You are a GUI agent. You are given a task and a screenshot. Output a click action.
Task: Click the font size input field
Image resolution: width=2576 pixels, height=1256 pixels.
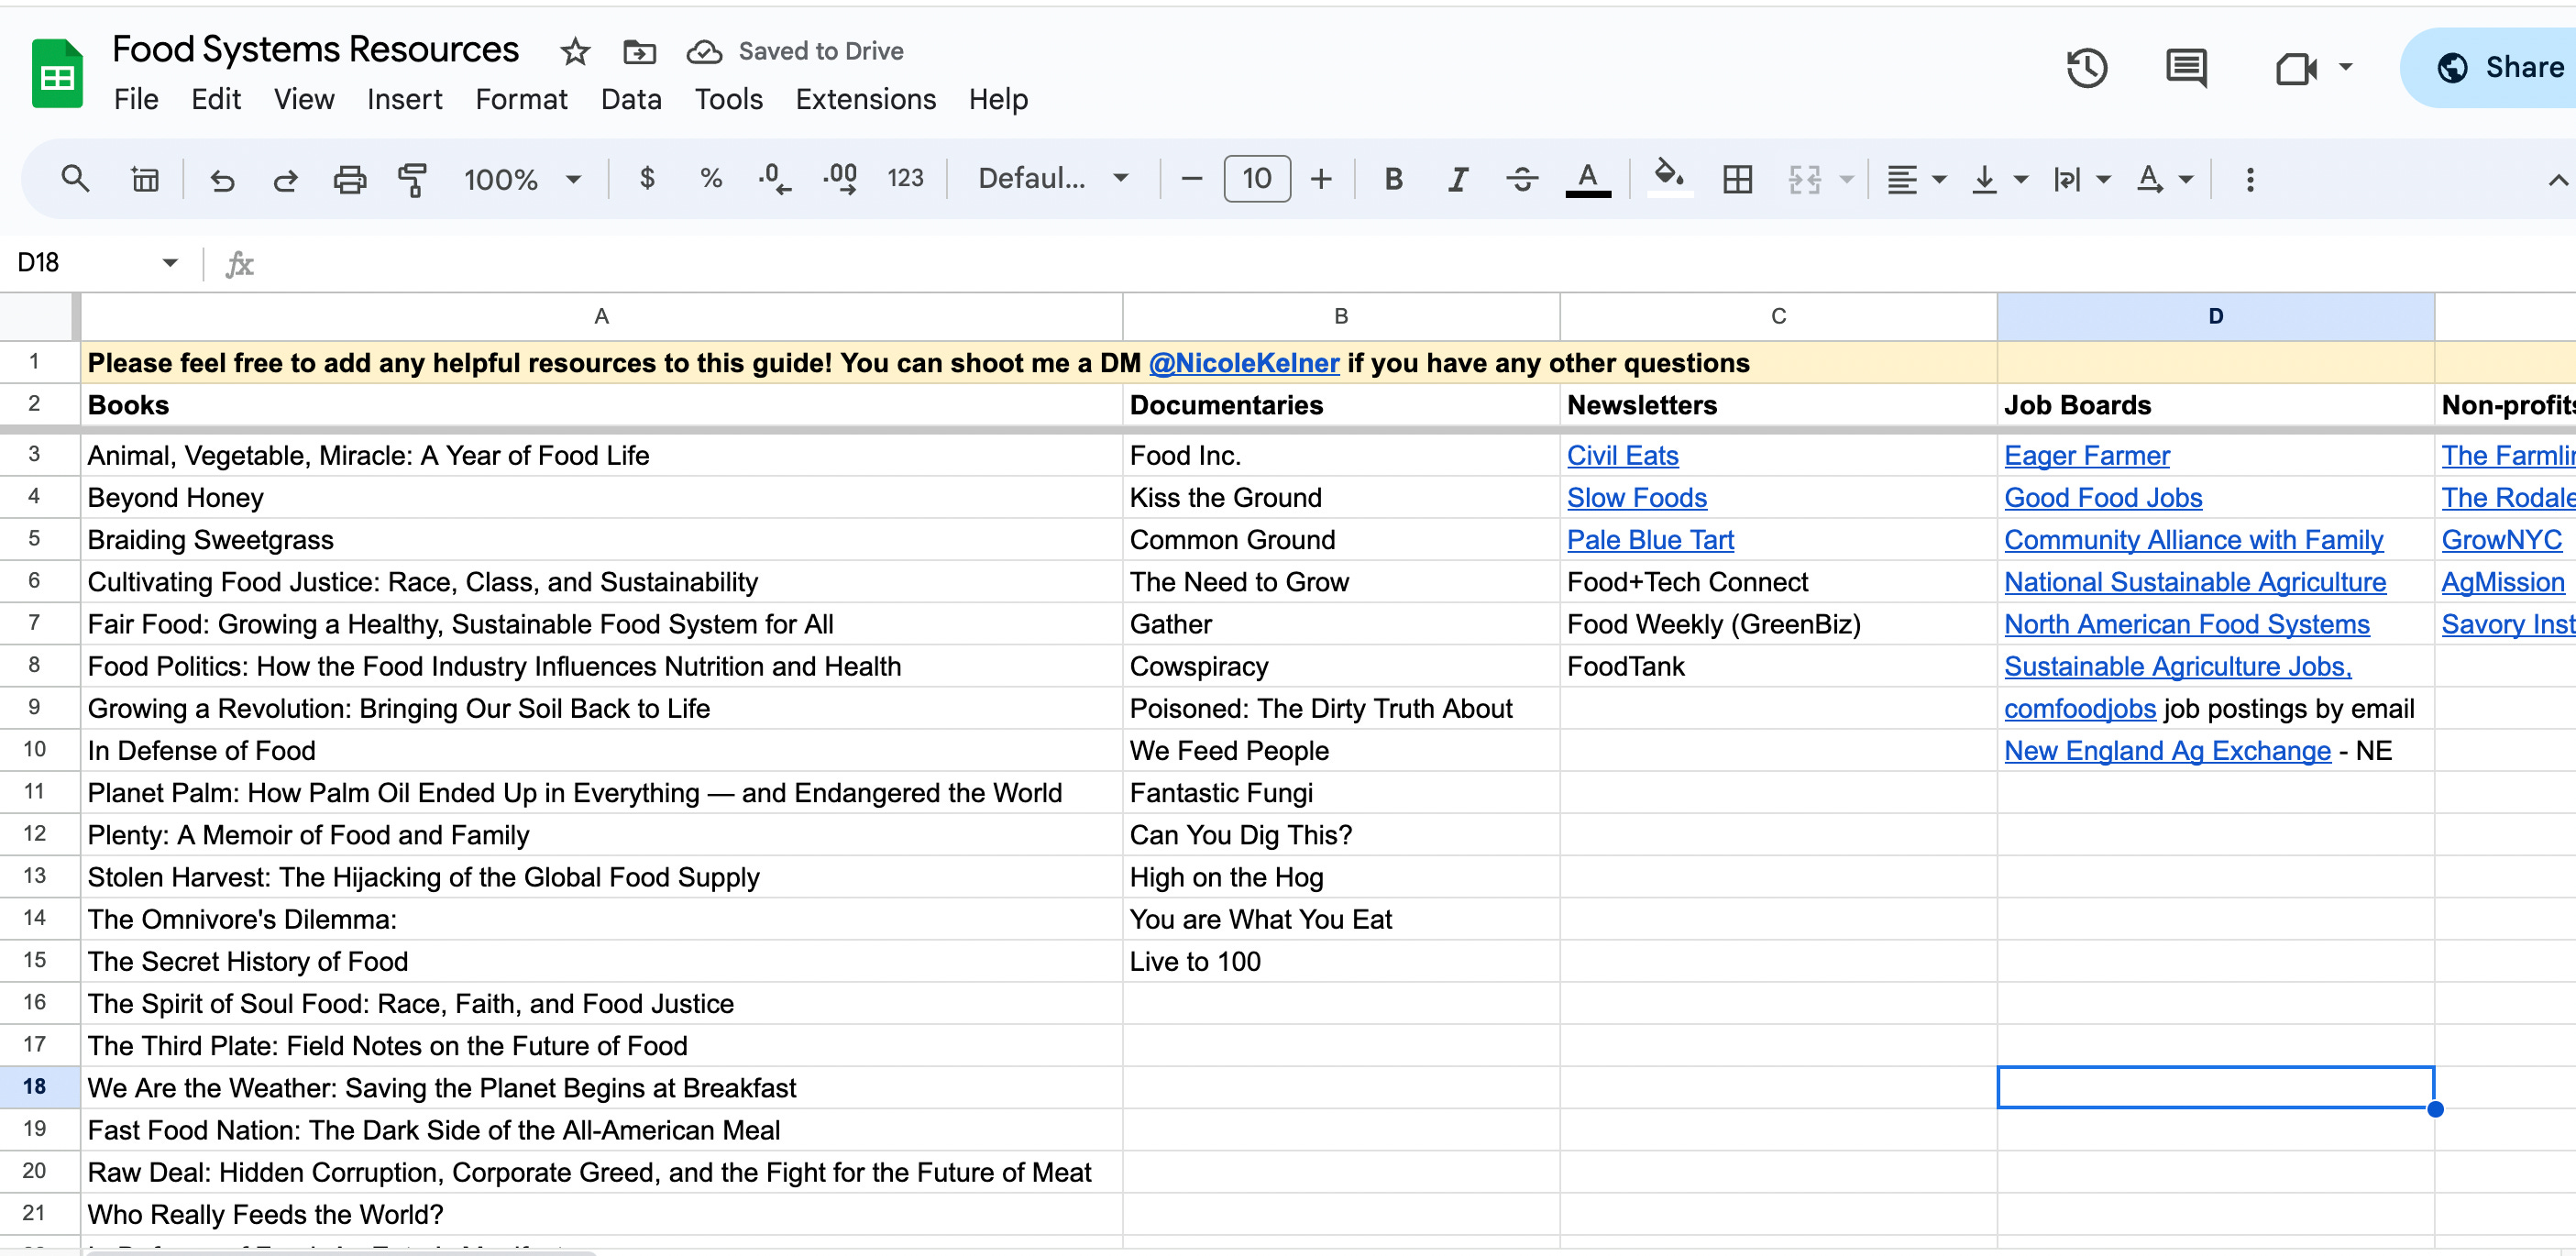tap(1257, 179)
